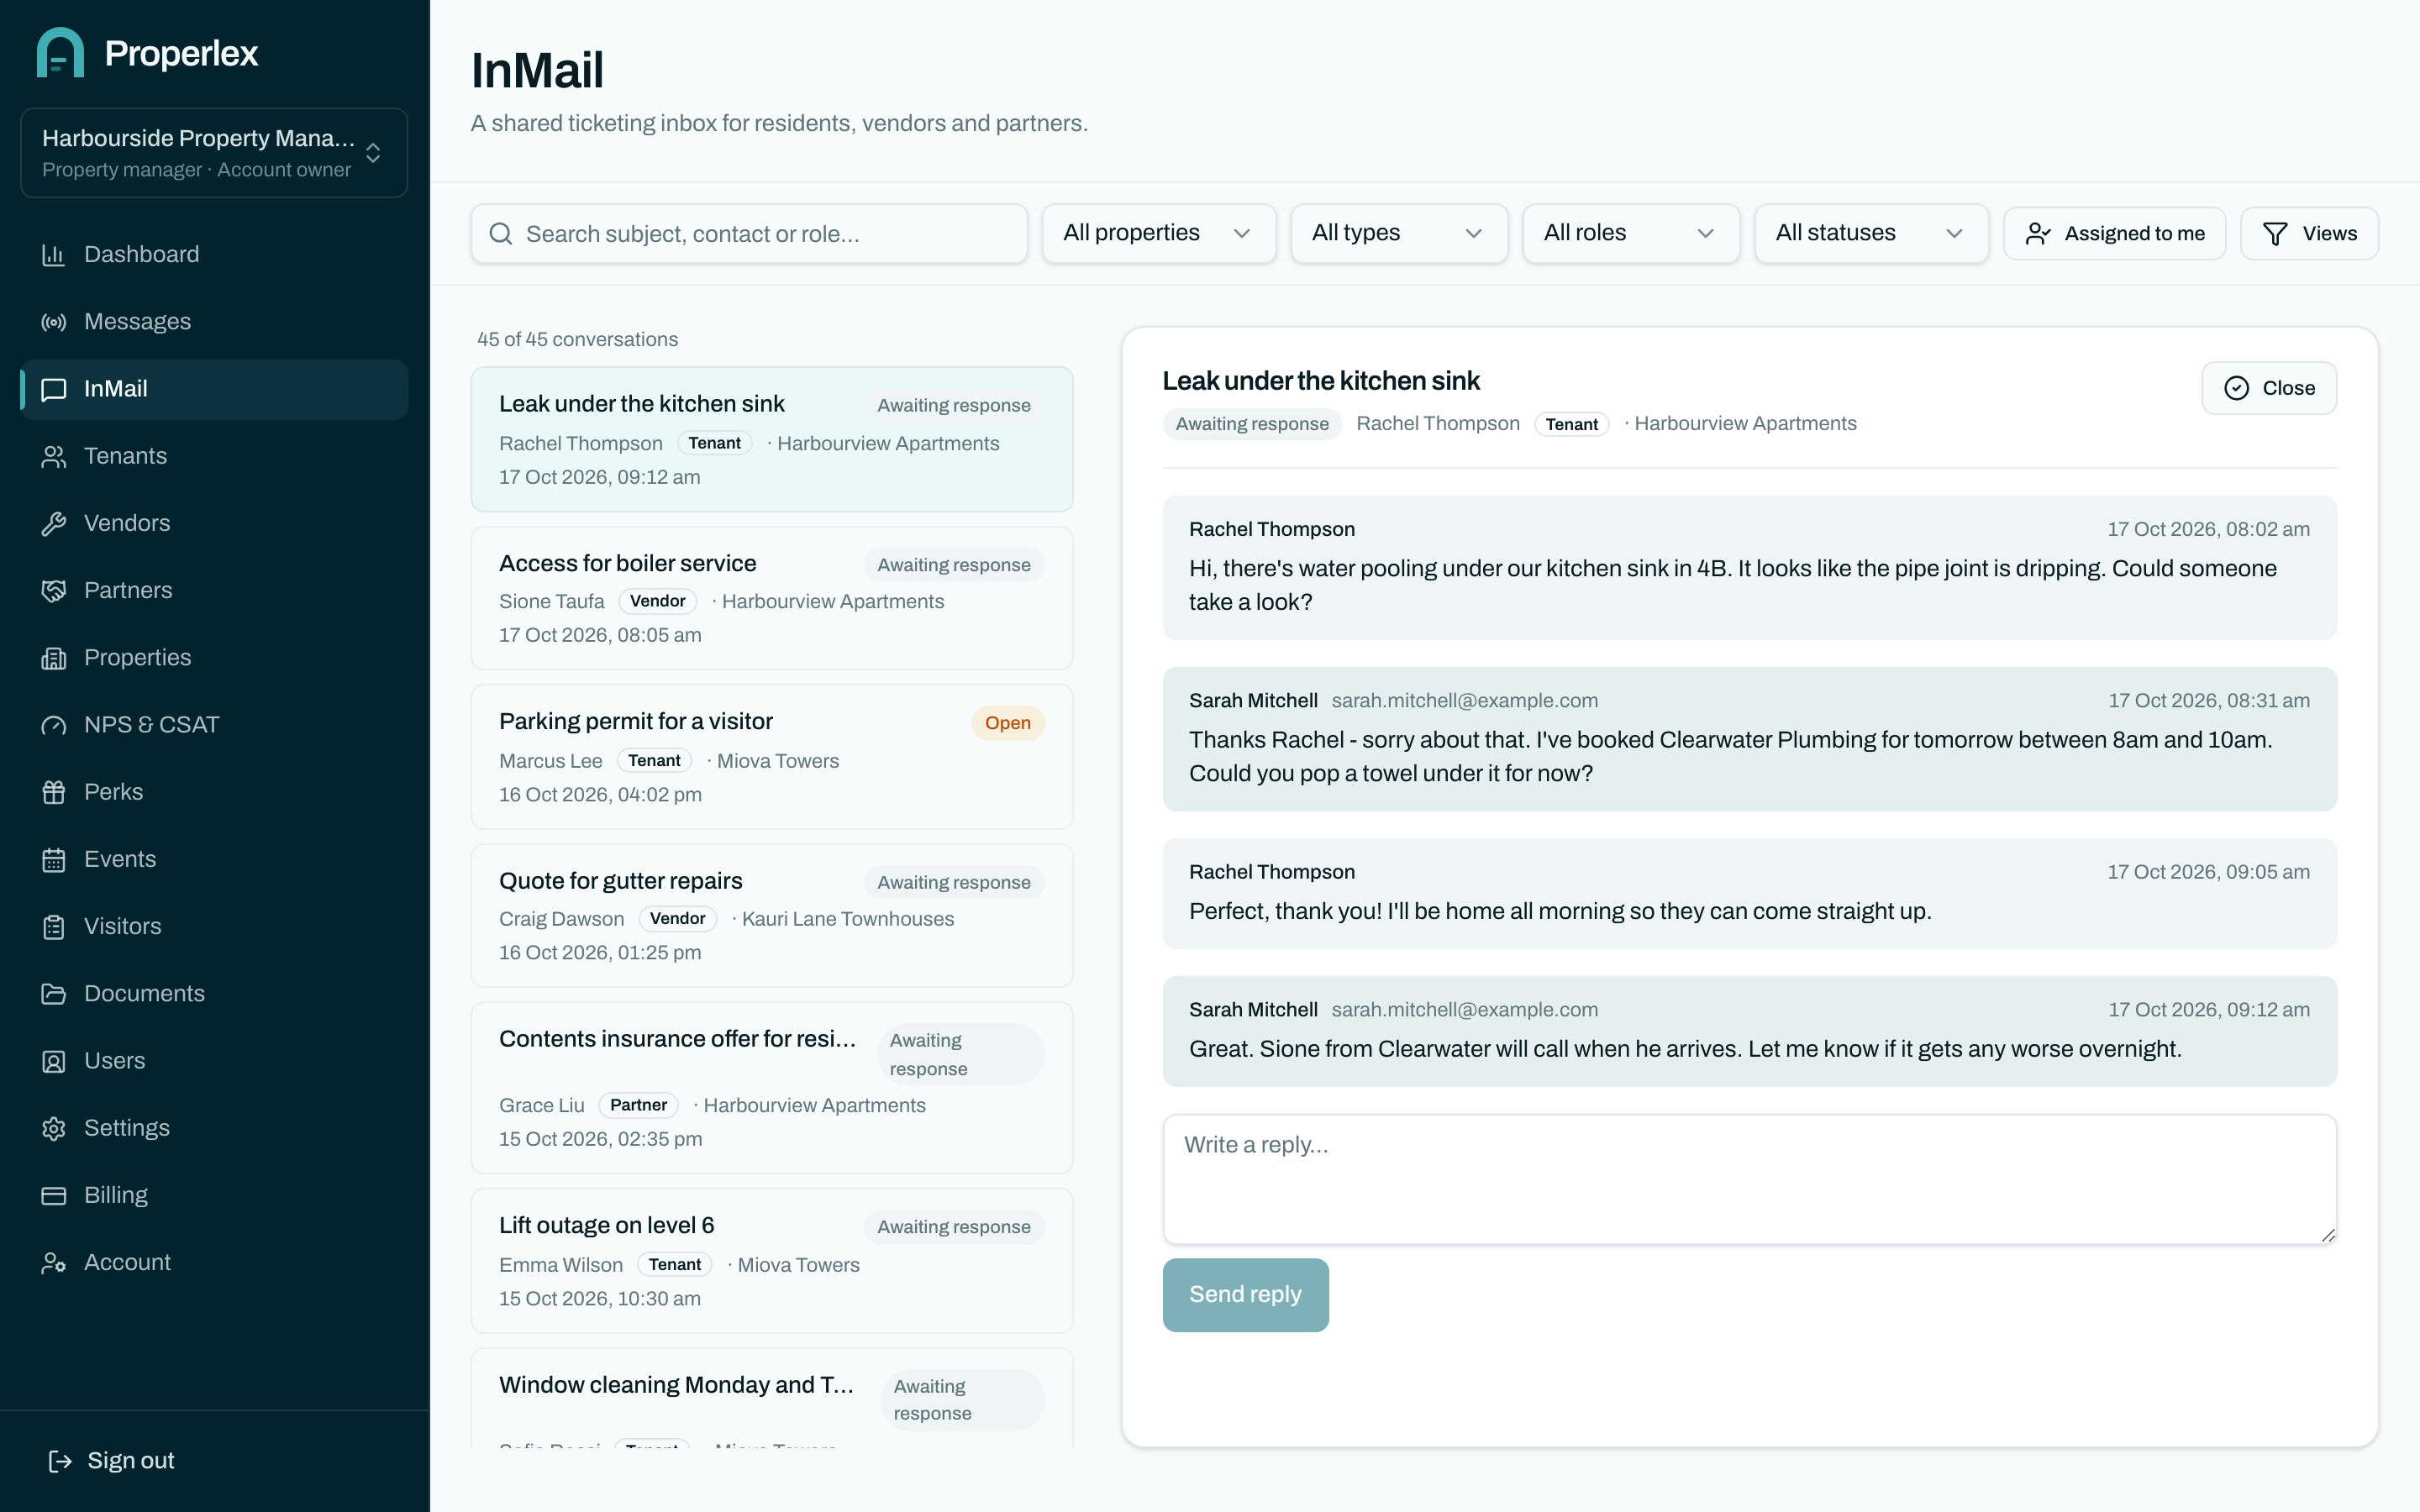Expand the All roles filter
Viewport: 2420px width, 1512px height.
[1630, 233]
